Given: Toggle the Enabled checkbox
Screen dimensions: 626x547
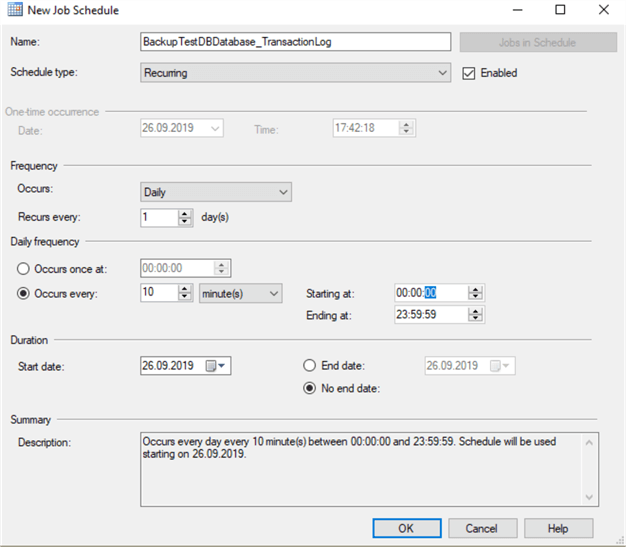Looking at the screenshot, I should pos(469,73).
